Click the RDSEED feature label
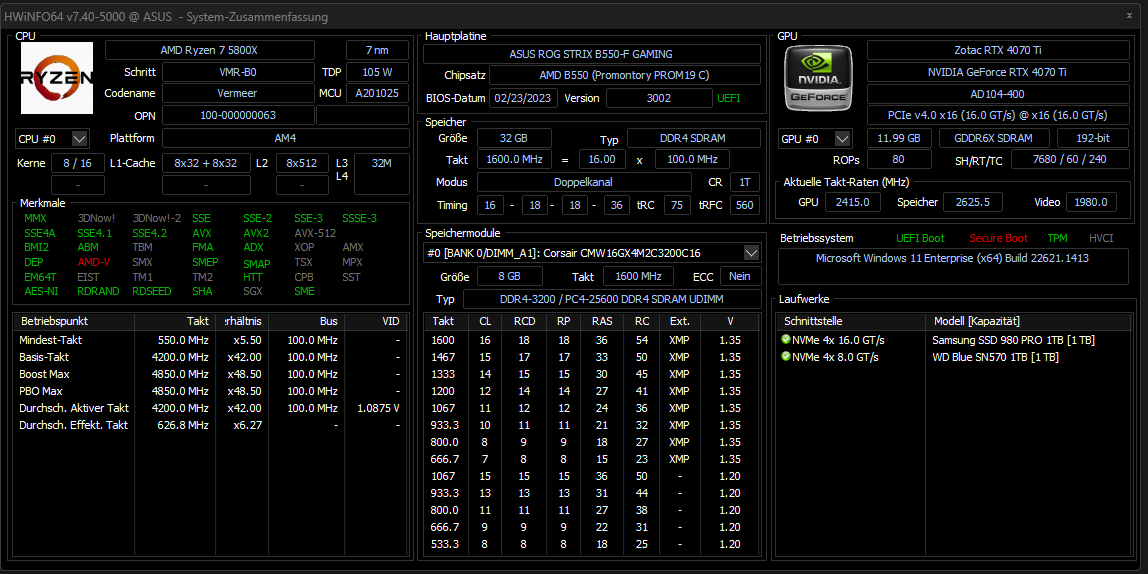Viewport: 1148px width, 574px height. (152, 291)
